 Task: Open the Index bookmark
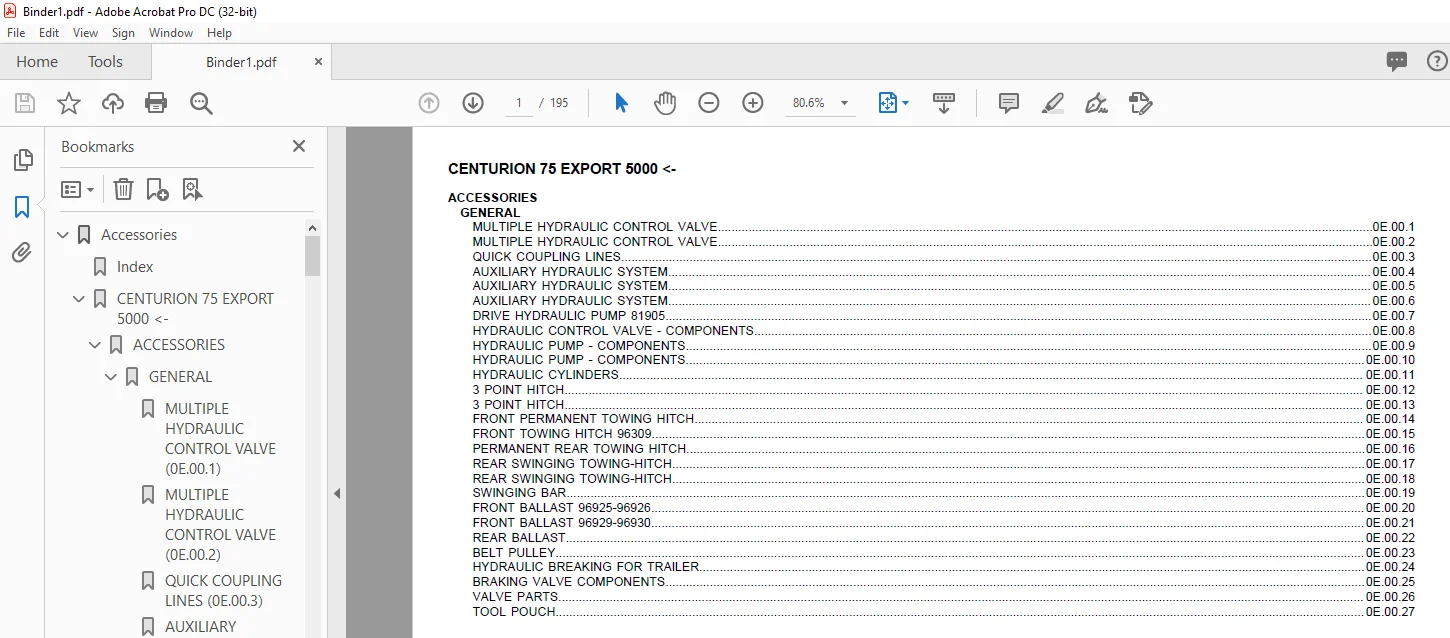135,267
